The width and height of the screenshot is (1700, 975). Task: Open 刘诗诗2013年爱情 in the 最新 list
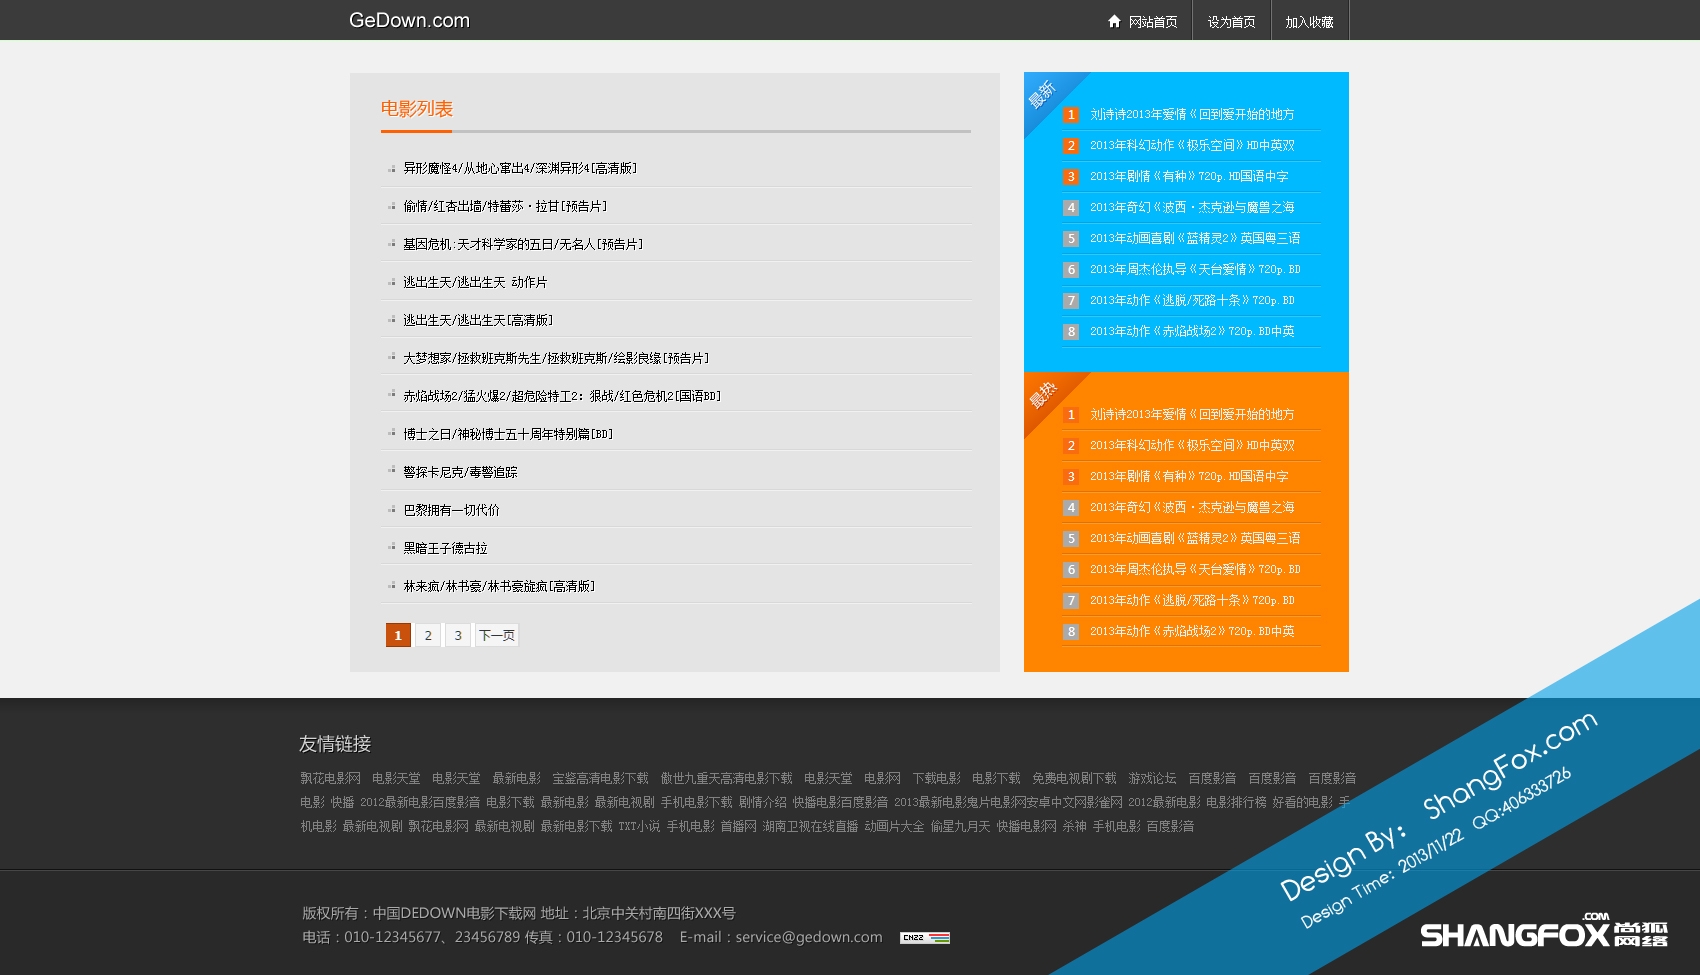click(x=1192, y=115)
